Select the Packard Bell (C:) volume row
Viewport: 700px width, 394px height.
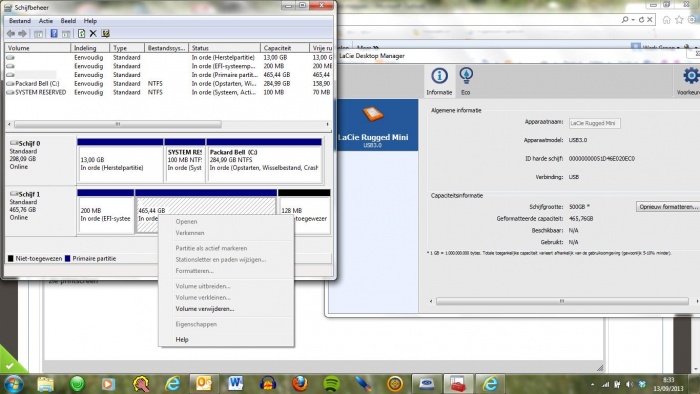tap(169, 83)
